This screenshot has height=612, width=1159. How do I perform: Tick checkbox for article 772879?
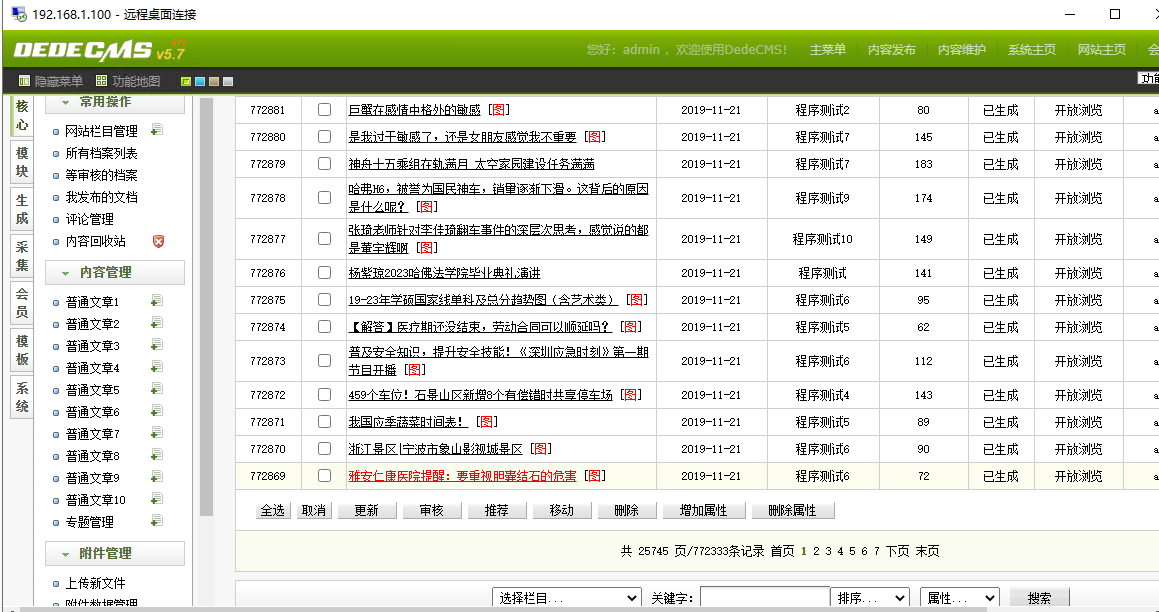(x=324, y=163)
